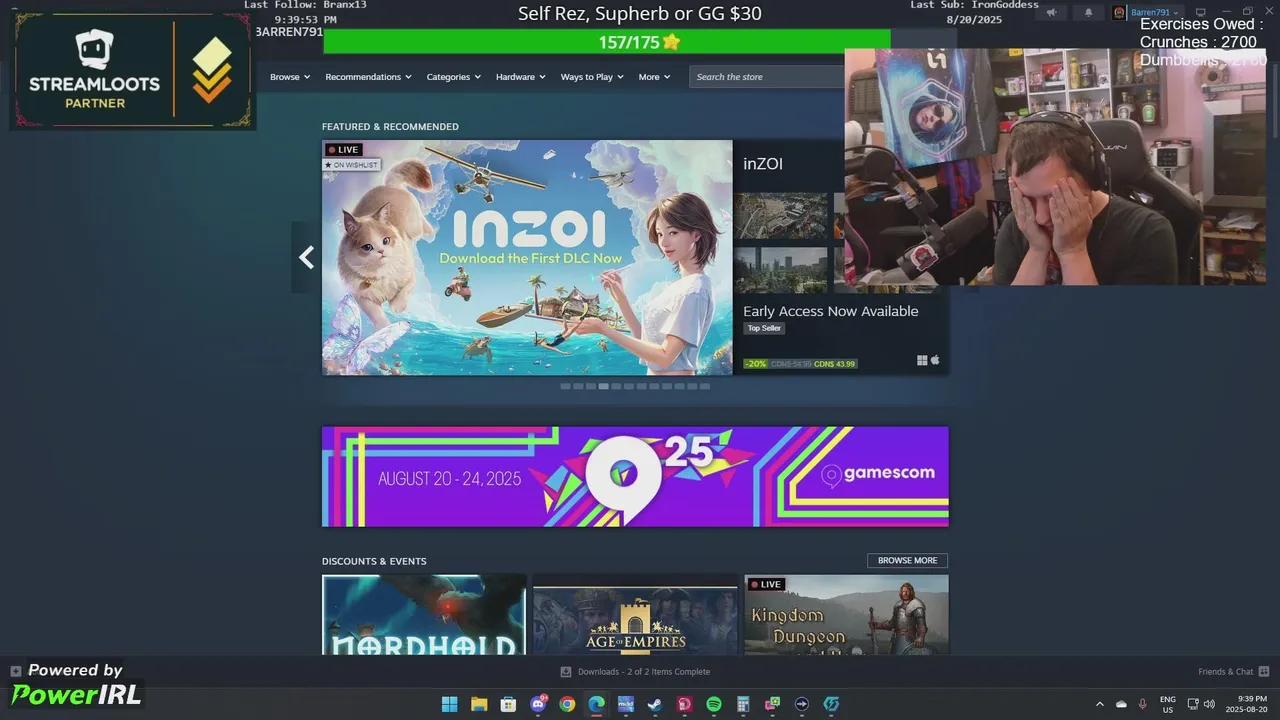This screenshot has height=720, width=1280.
Task: Open ENG US language switcher
Action: point(1167,704)
